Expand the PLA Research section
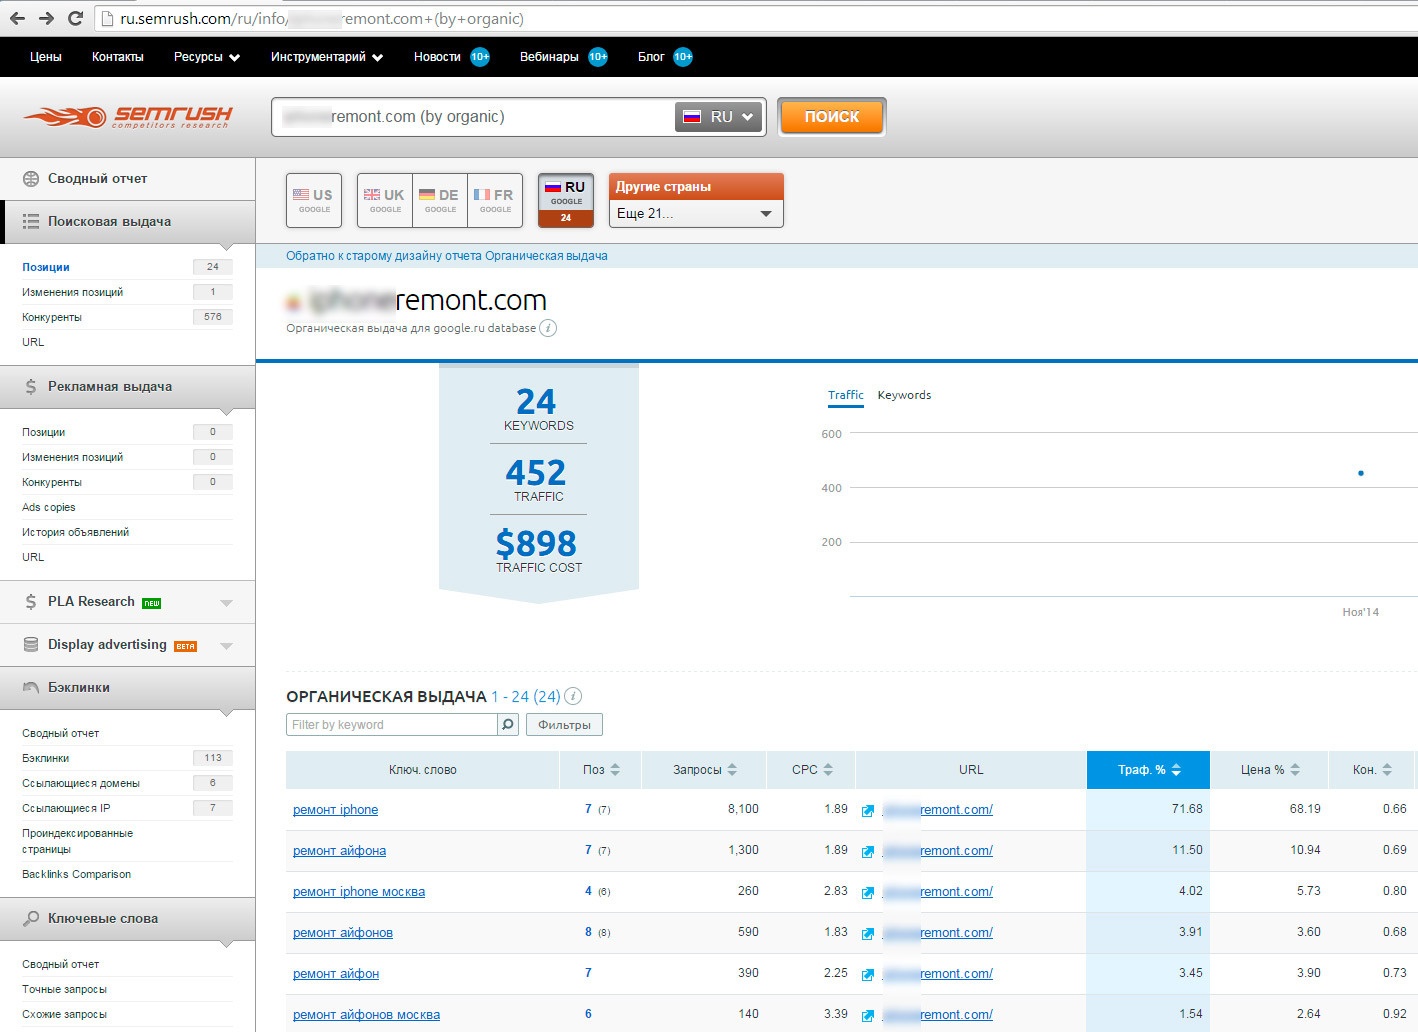The width and height of the screenshot is (1418, 1032). pyautogui.click(x=128, y=602)
